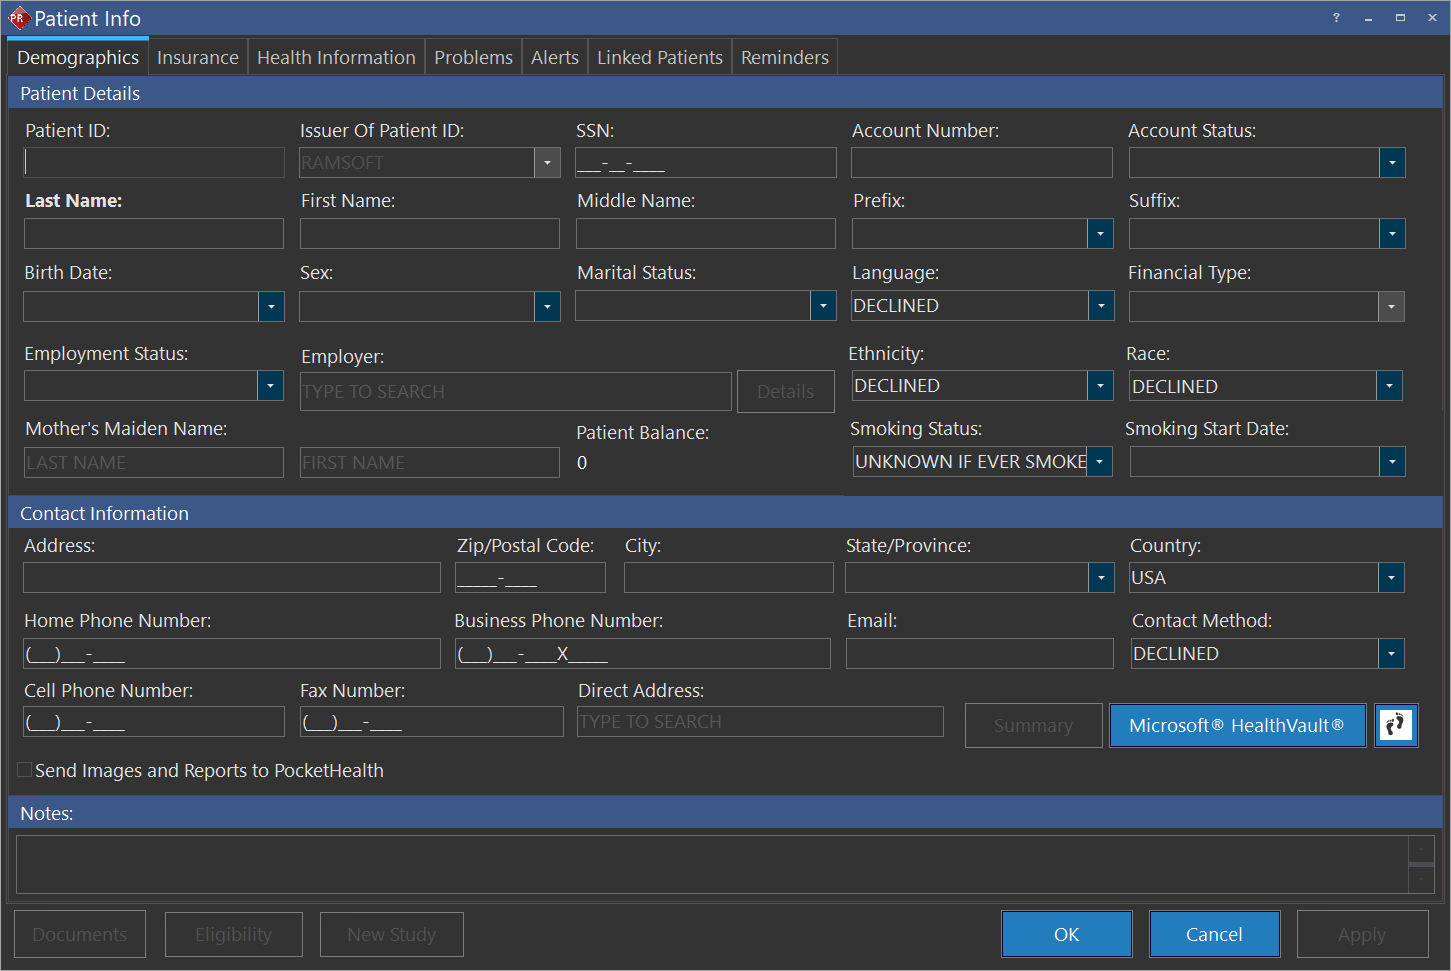Viewport: 1451px width, 971px height.
Task: Expand the Smoking Status dropdown
Action: (1100, 462)
